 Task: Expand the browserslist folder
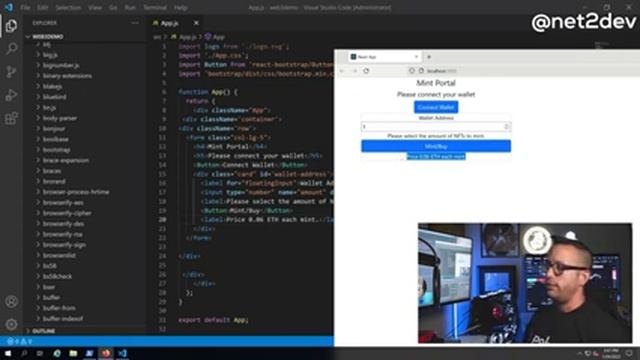click(59, 256)
